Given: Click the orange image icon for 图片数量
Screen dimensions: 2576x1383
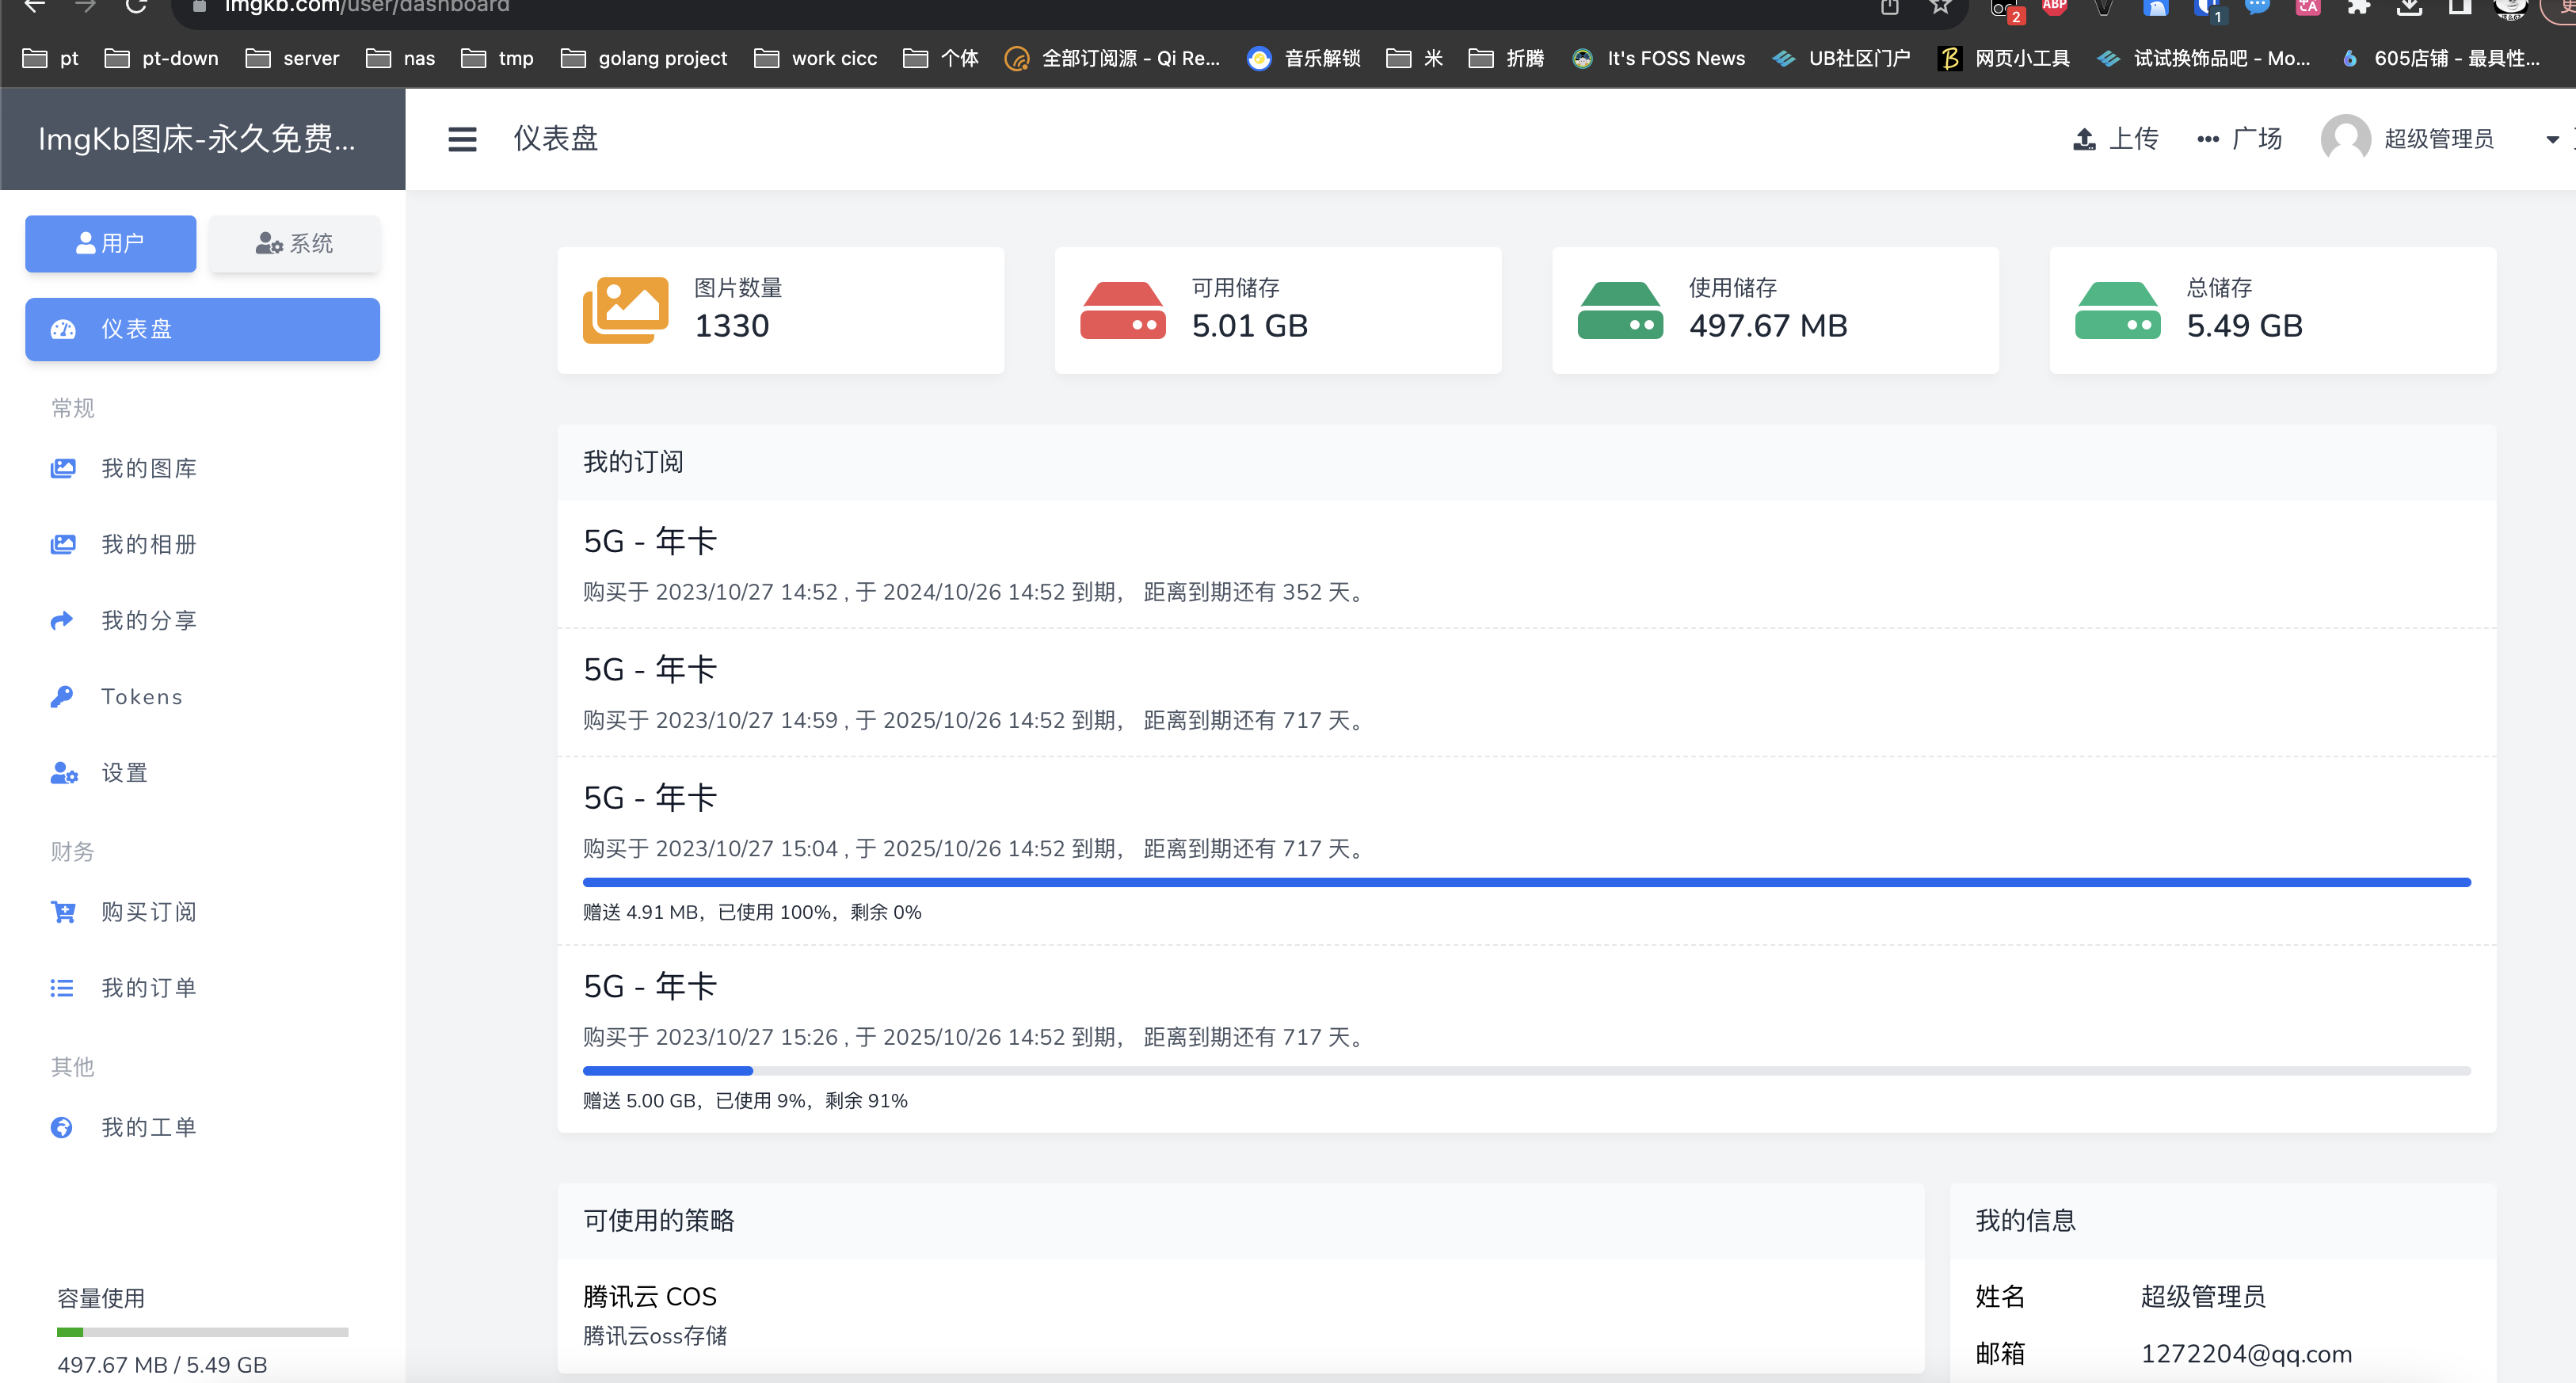Looking at the screenshot, I should [626, 310].
